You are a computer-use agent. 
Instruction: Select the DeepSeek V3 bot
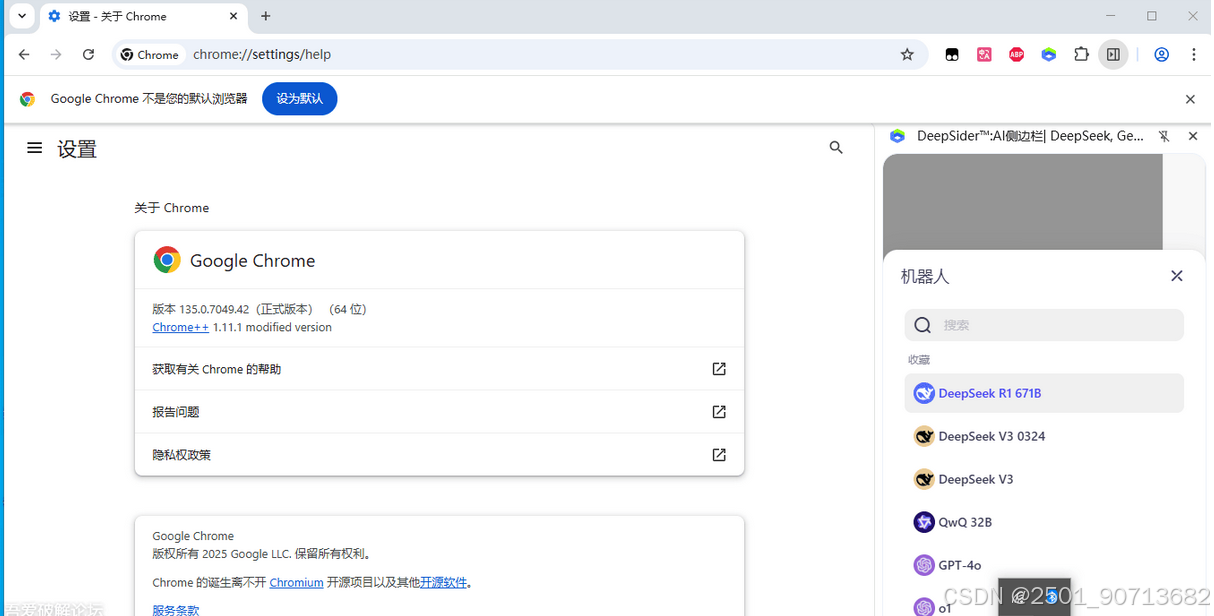tap(1044, 479)
